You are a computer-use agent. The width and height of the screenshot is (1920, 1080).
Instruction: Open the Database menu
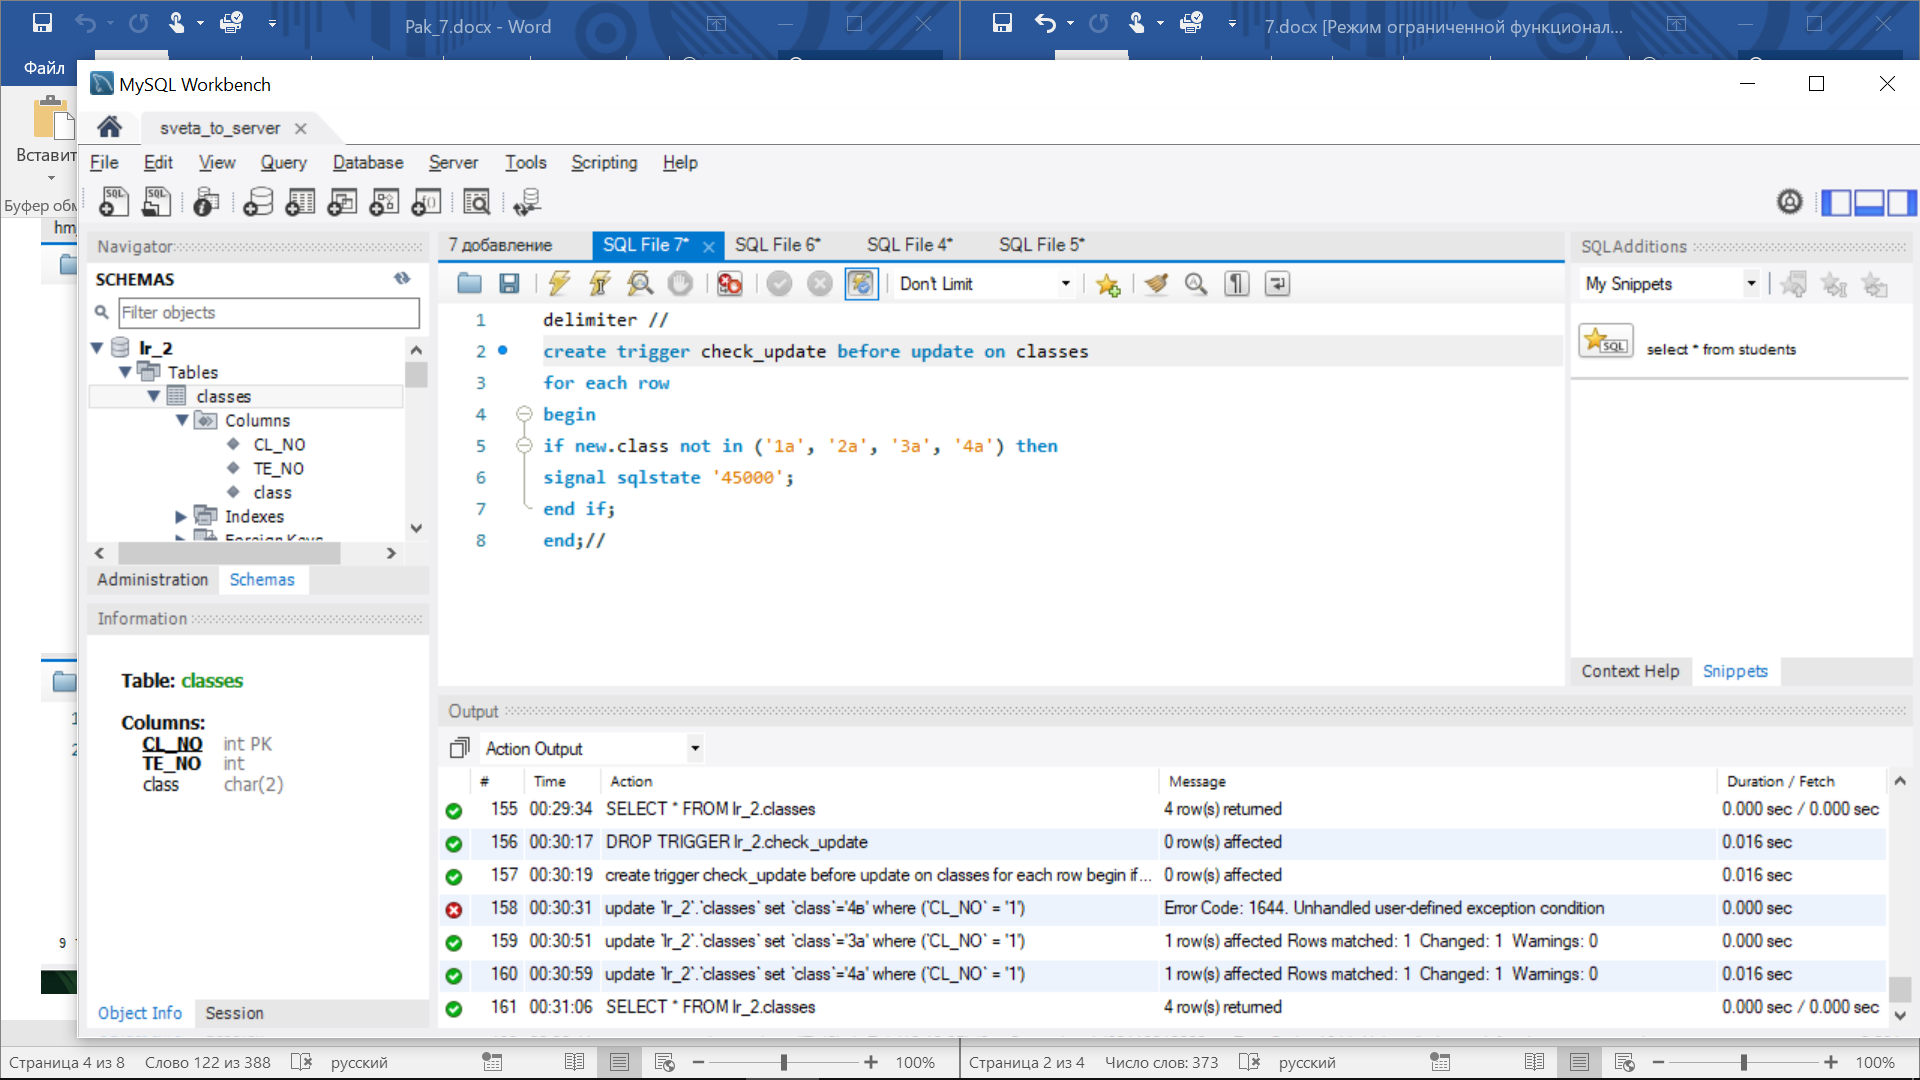[x=368, y=162]
